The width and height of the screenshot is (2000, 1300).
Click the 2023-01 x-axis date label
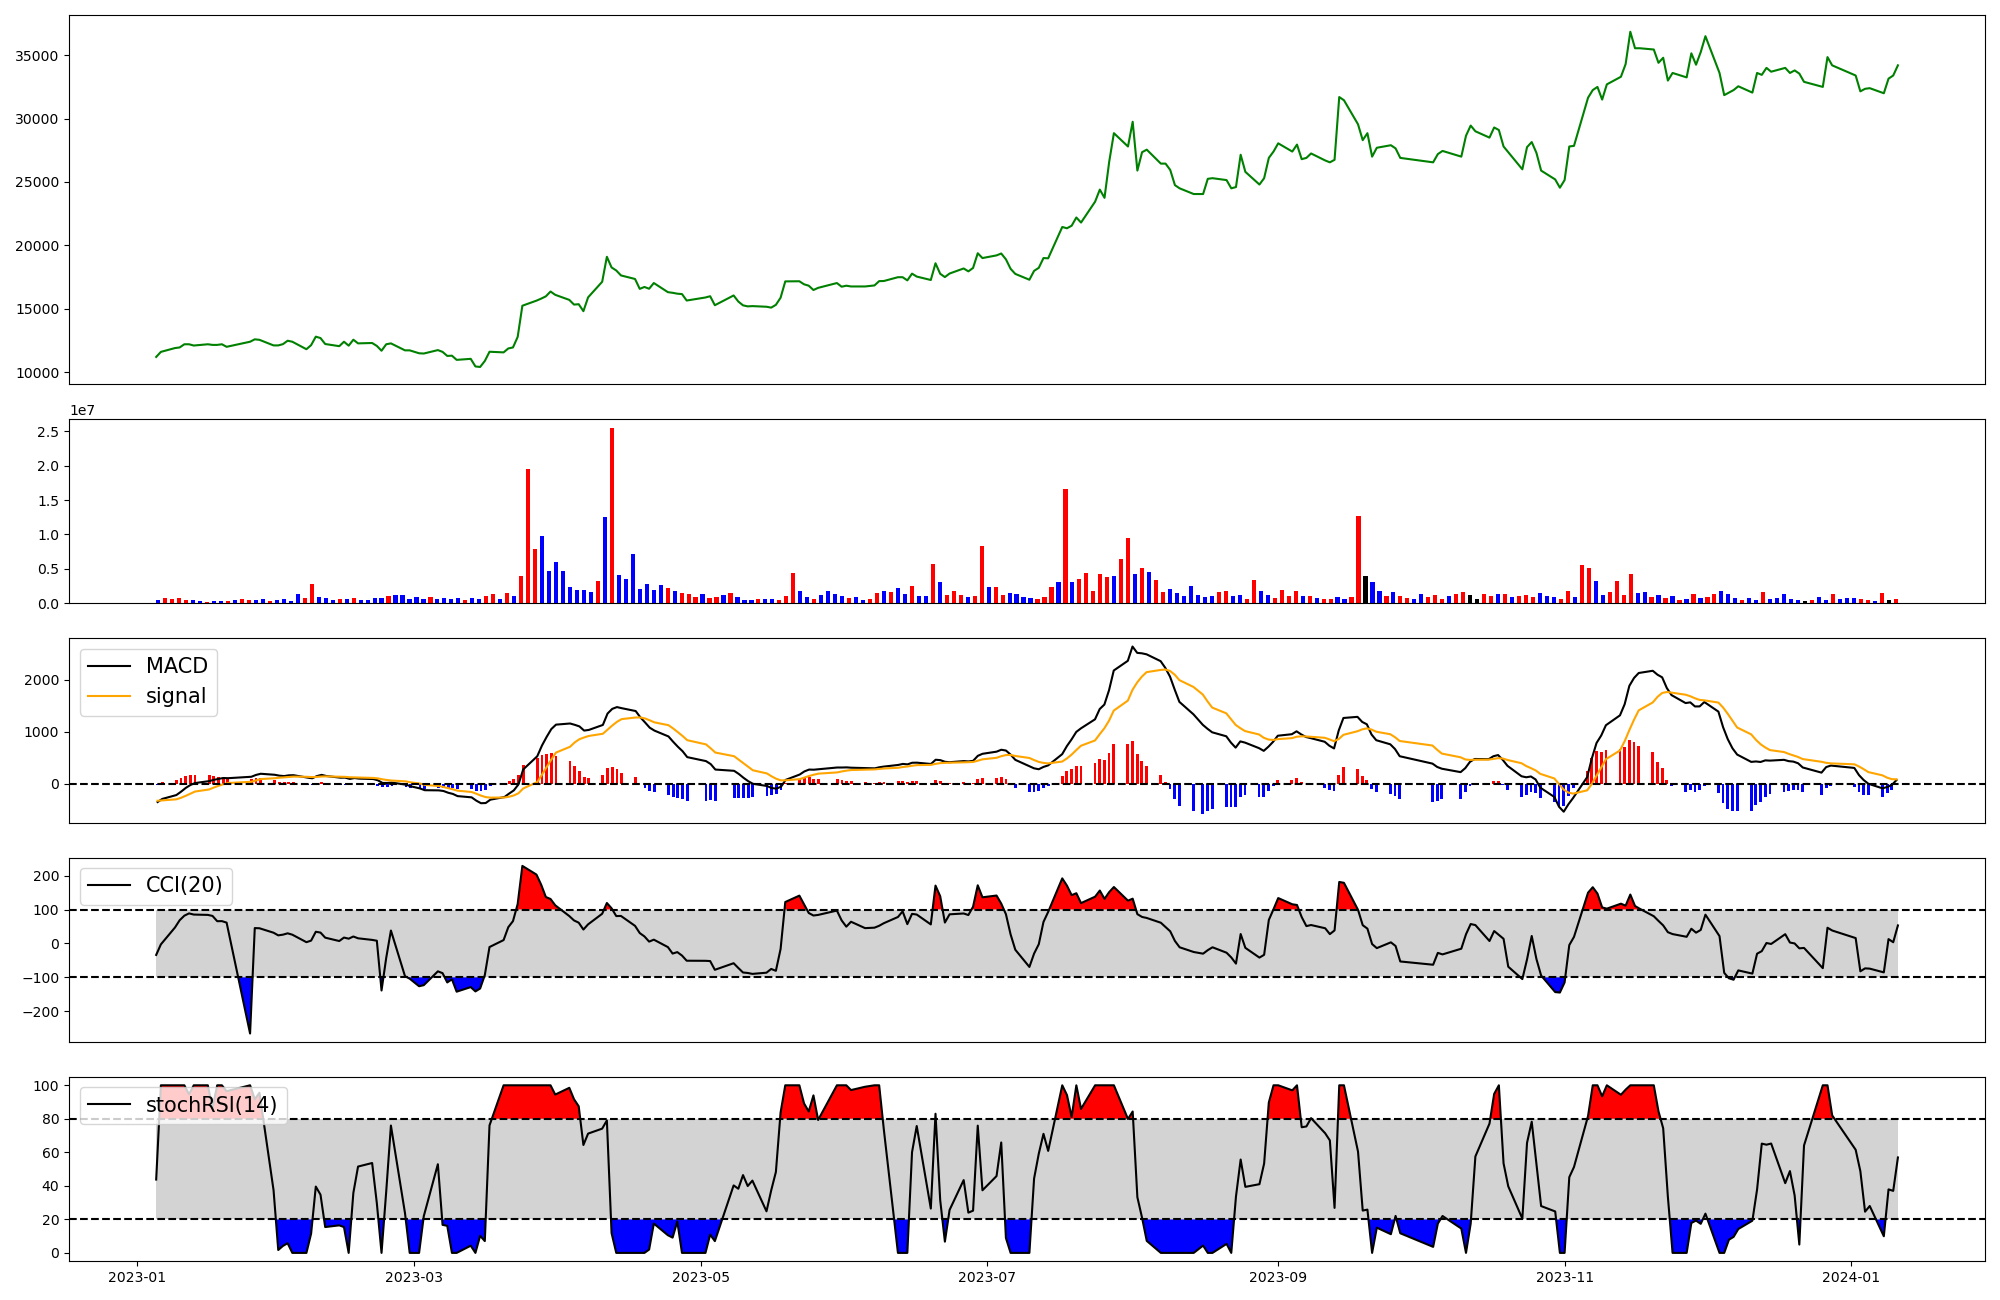click(x=136, y=1277)
